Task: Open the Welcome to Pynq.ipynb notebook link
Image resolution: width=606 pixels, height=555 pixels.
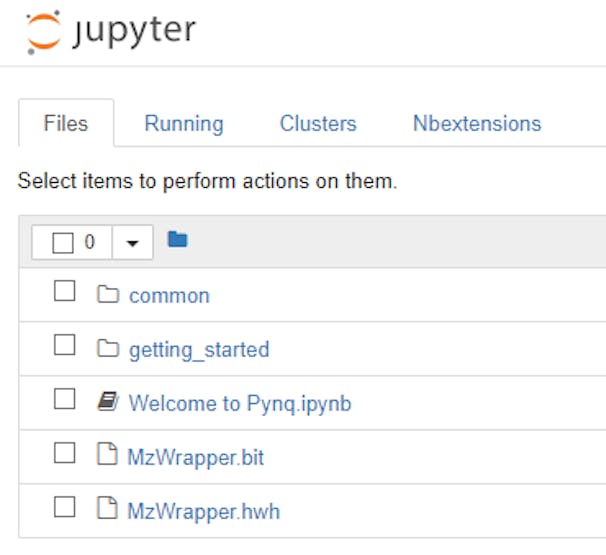Action: coord(240,404)
